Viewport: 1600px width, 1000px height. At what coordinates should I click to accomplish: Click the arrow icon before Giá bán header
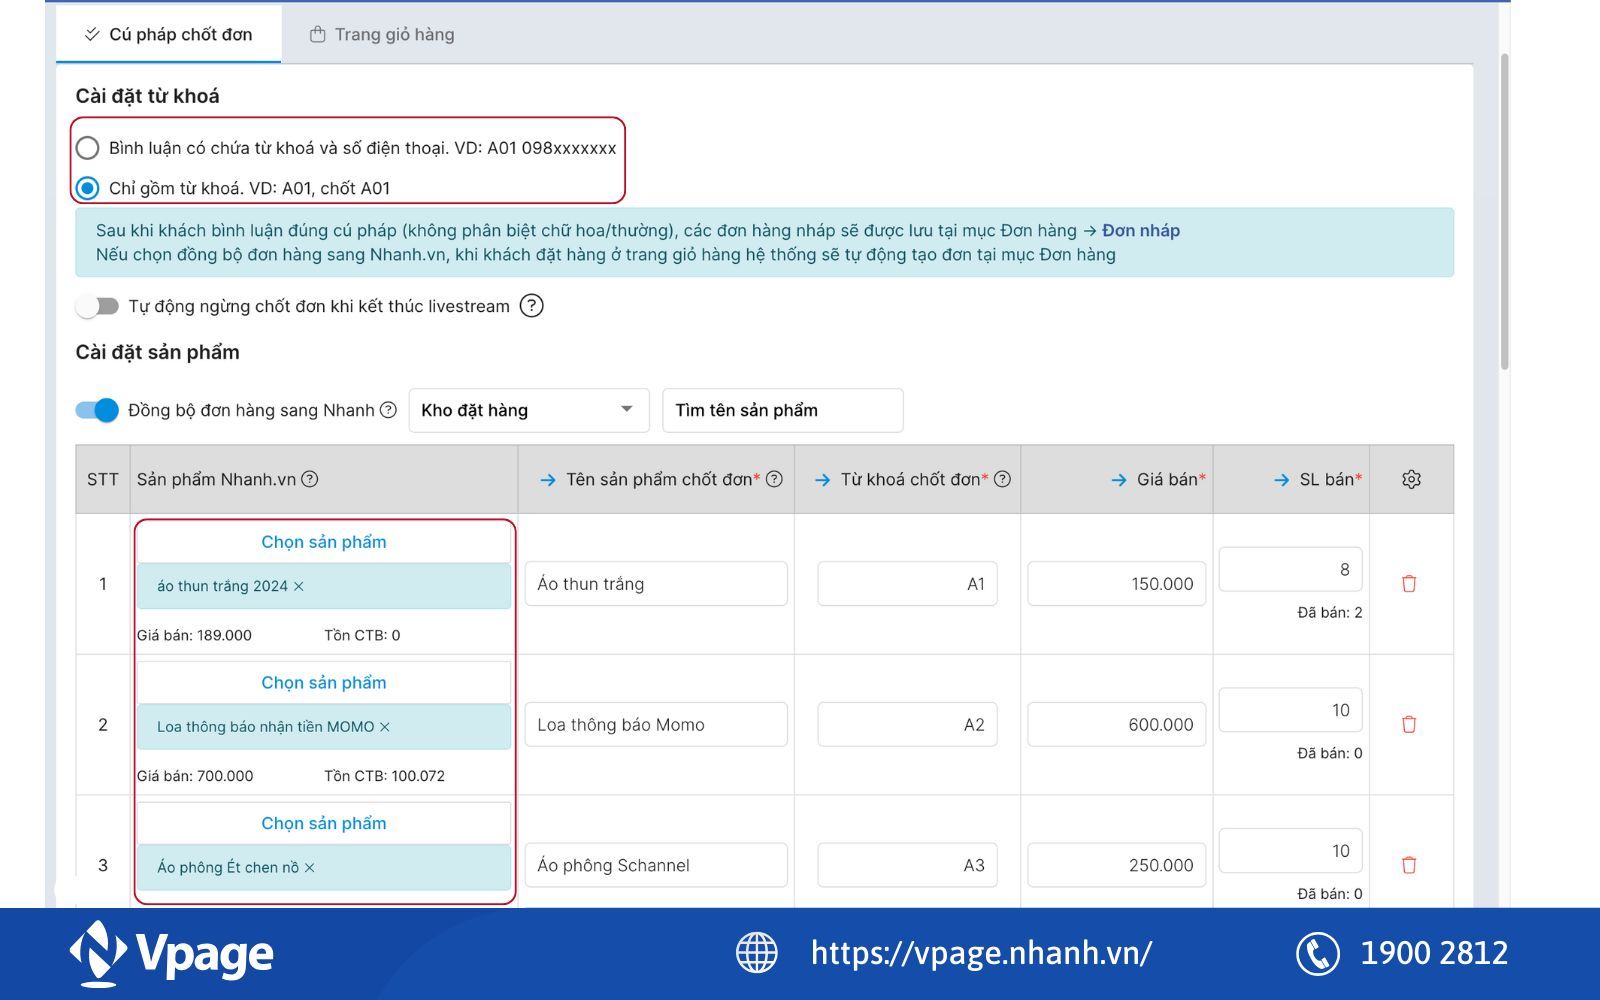1119,480
